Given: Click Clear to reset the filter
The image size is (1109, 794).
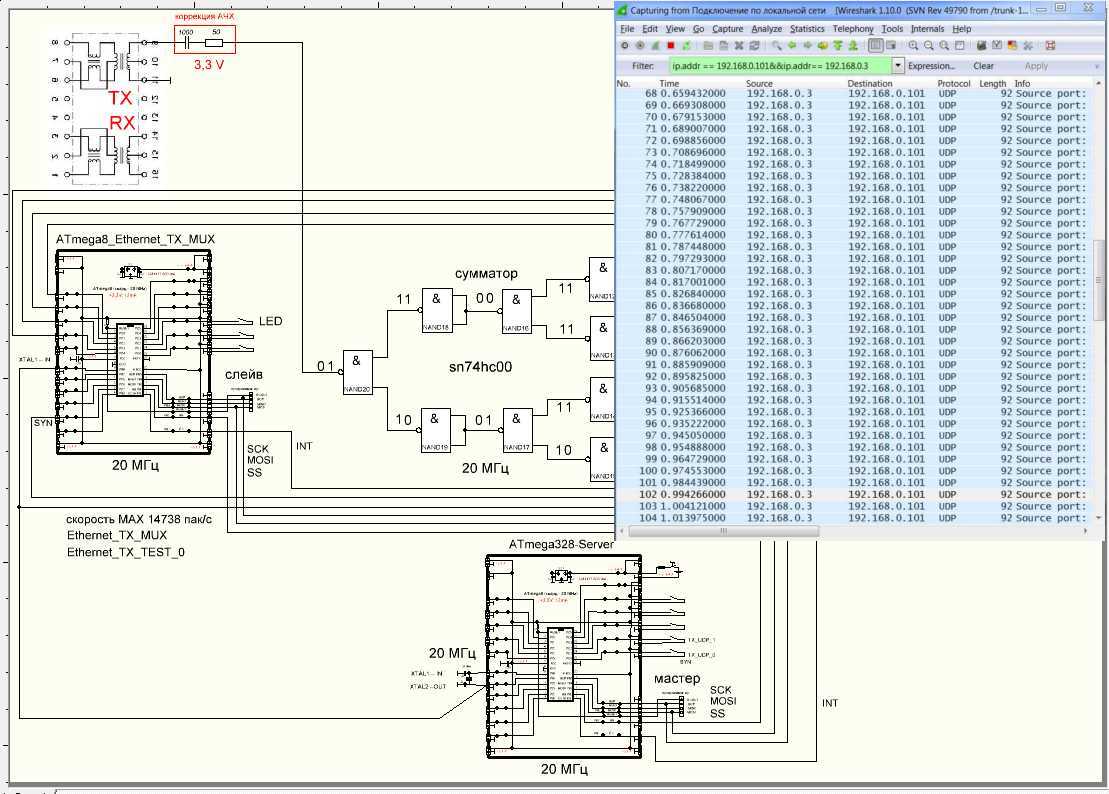Looking at the screenshot, I should [984, 66].
